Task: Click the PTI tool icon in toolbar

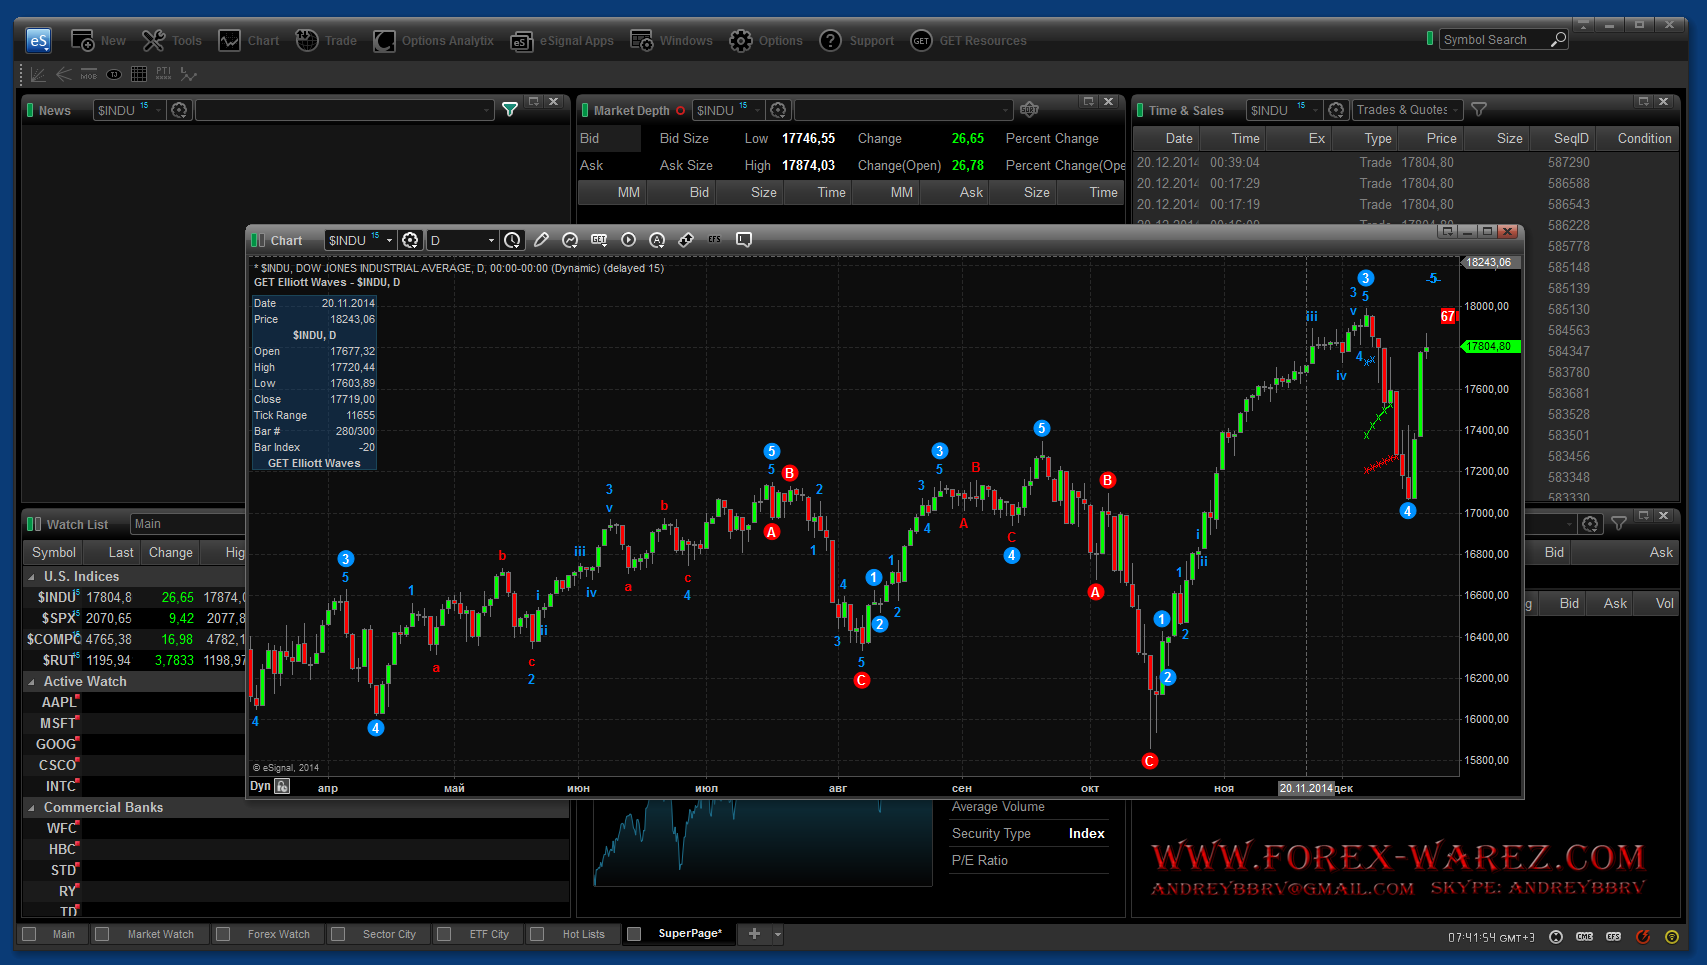Action: coord(163,74)
